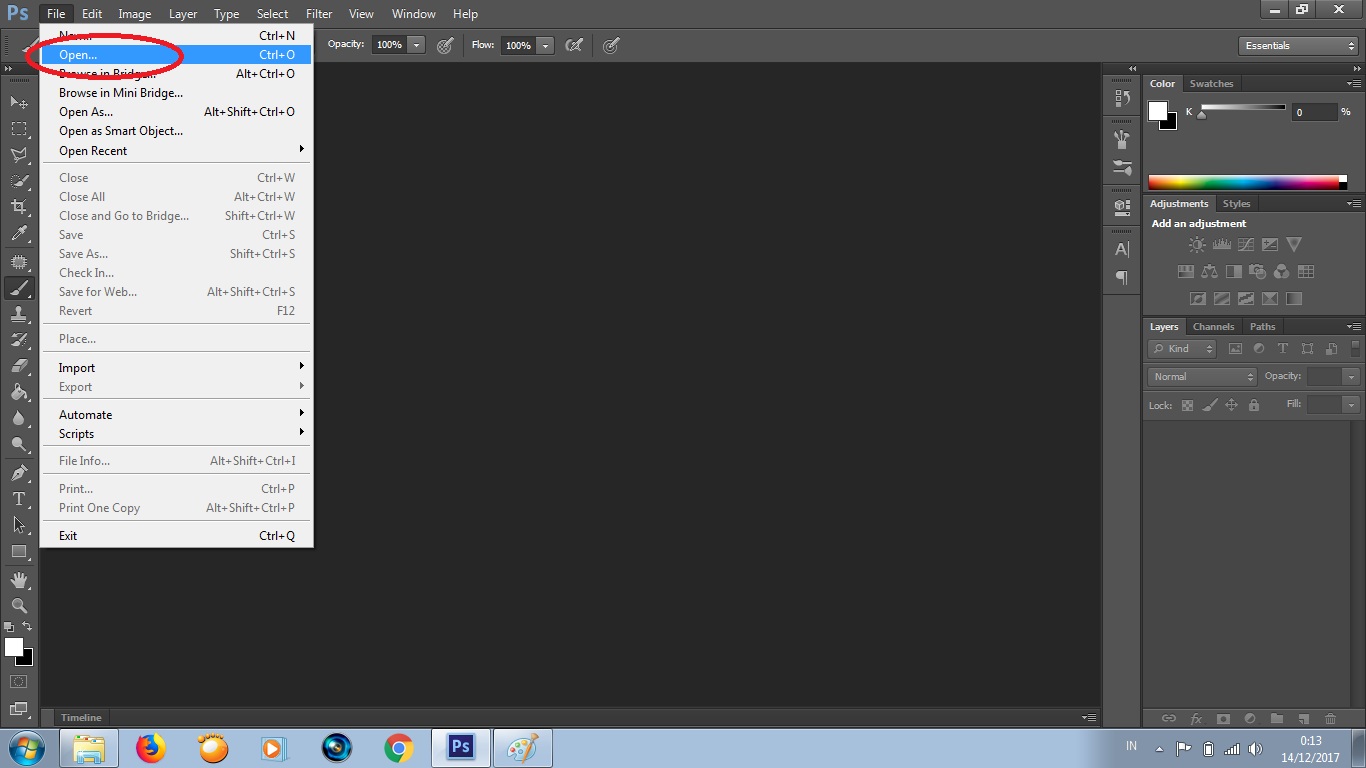Open the Layers panel Fill dropdown
1366x768 pixels.
point(1352,404)
